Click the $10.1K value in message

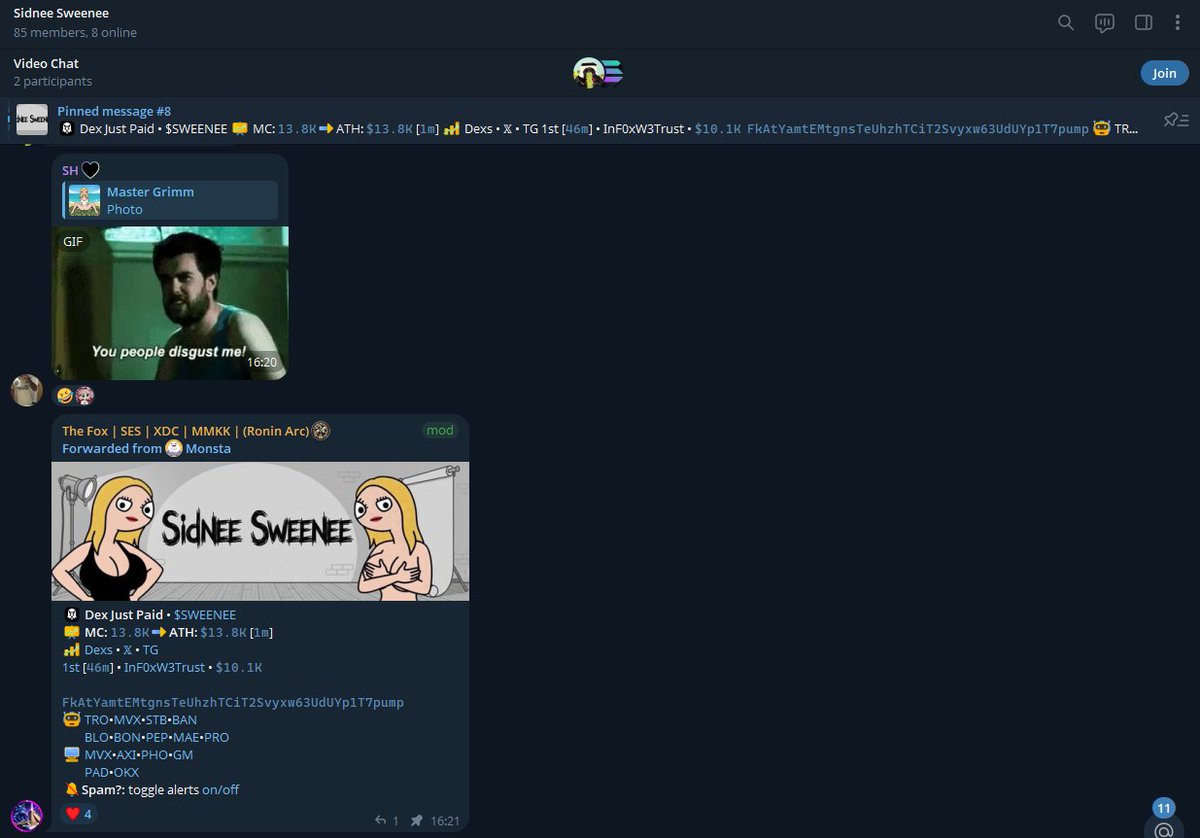tap(239, 667)
